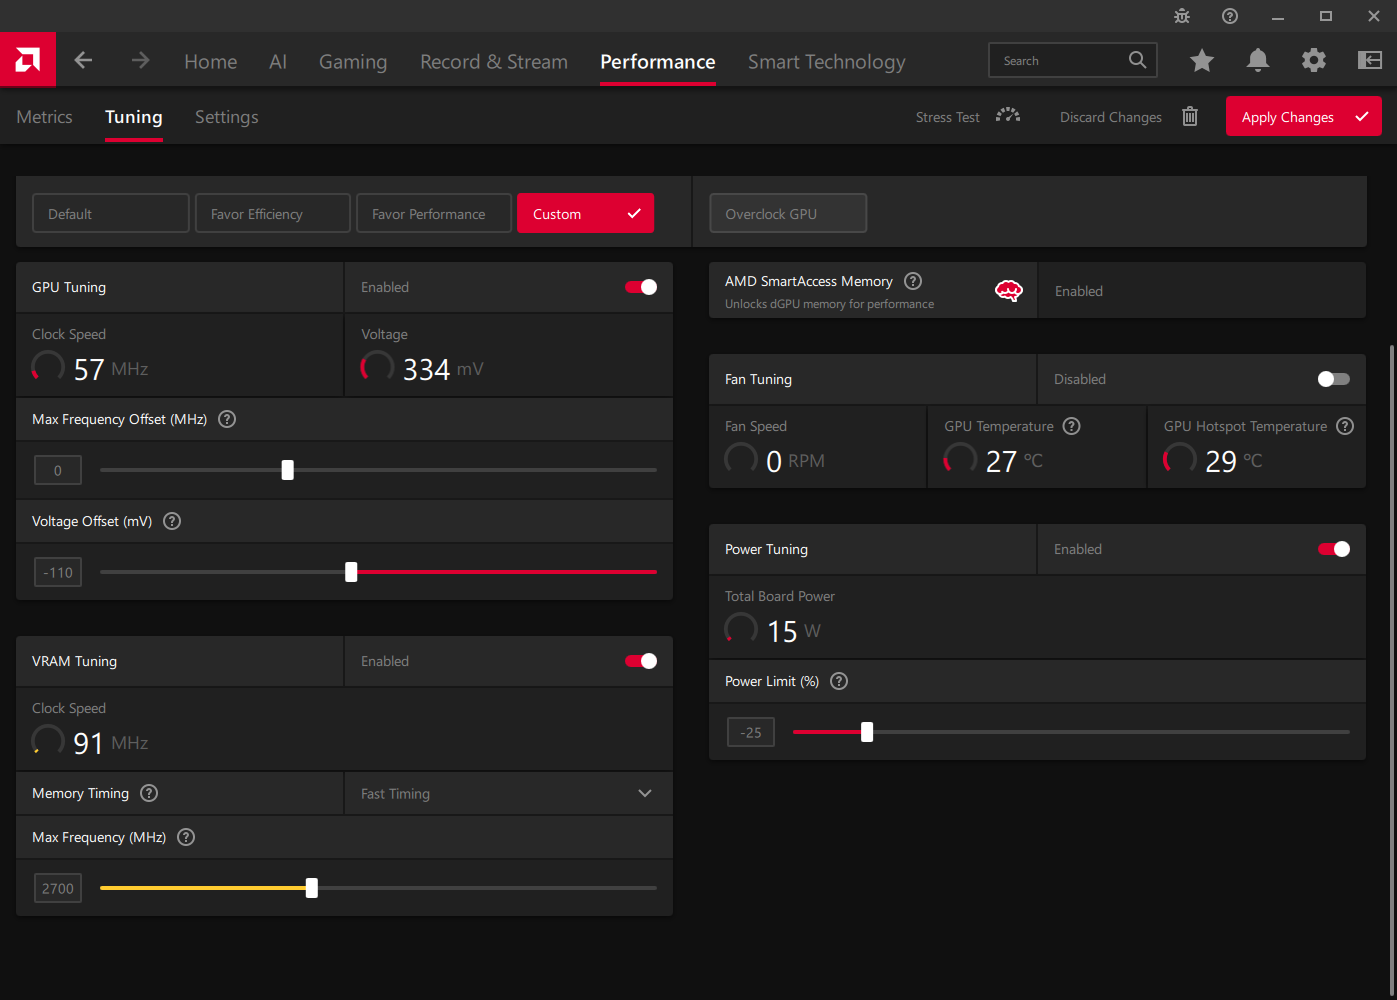
Task: Open the Record & Stream tab
Action: click(x=494, y=61)
